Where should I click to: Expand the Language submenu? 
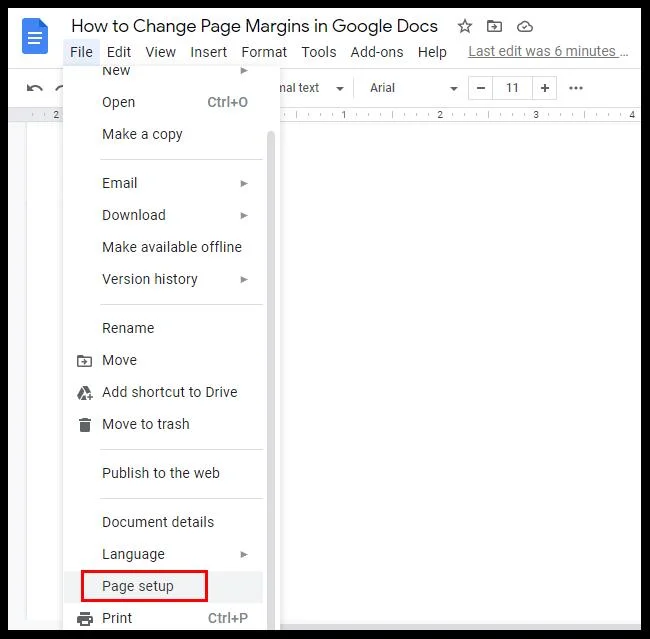(x=165, y=554)
